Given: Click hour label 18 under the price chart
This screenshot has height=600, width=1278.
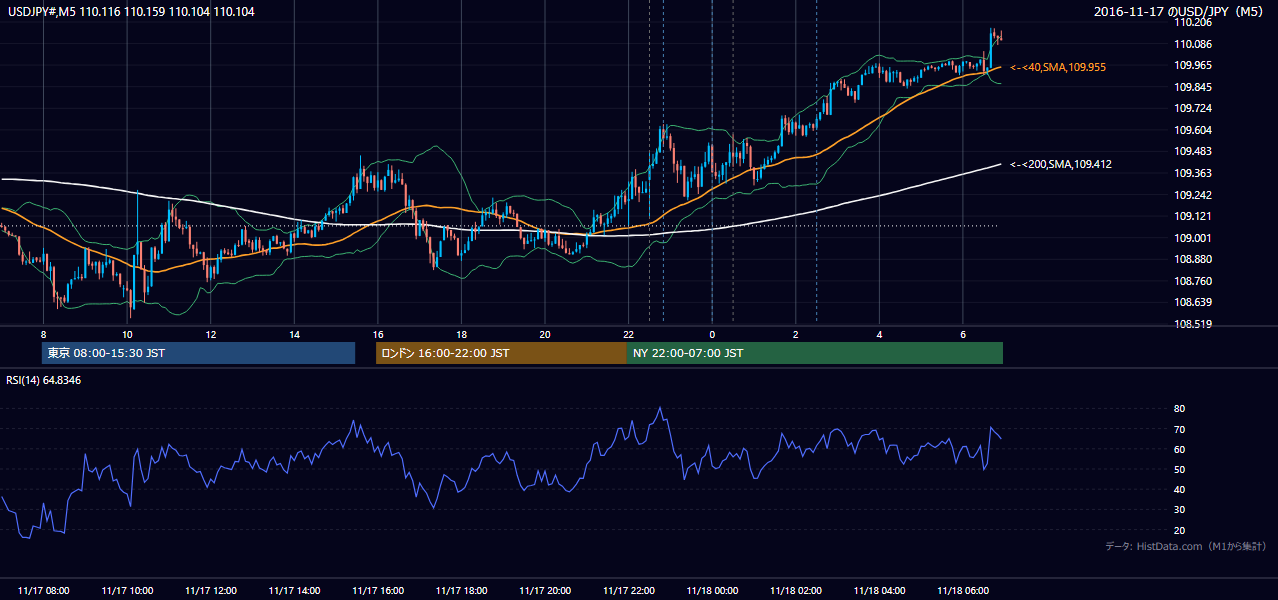Looking at the screenshot, I should pos(461,334).
